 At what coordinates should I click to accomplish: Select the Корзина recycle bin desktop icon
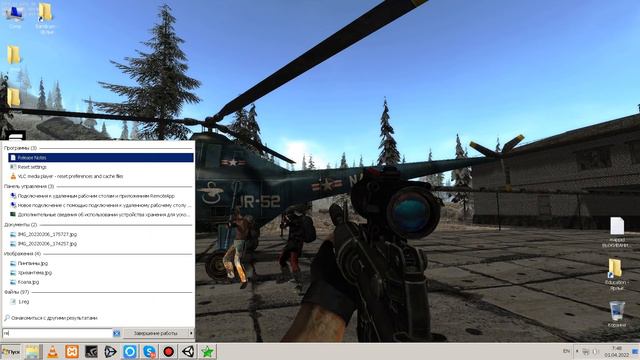(617, 315)
